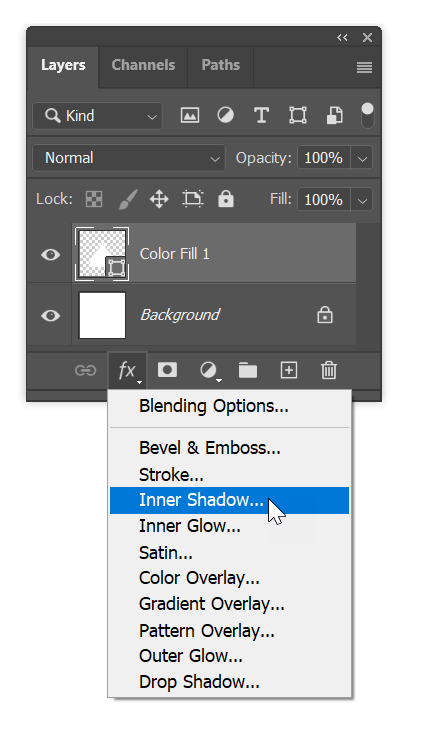Filter for smart objects icon
Image resolution: width=423 pixels, height=732 pixels.
(x=334, y=115)
